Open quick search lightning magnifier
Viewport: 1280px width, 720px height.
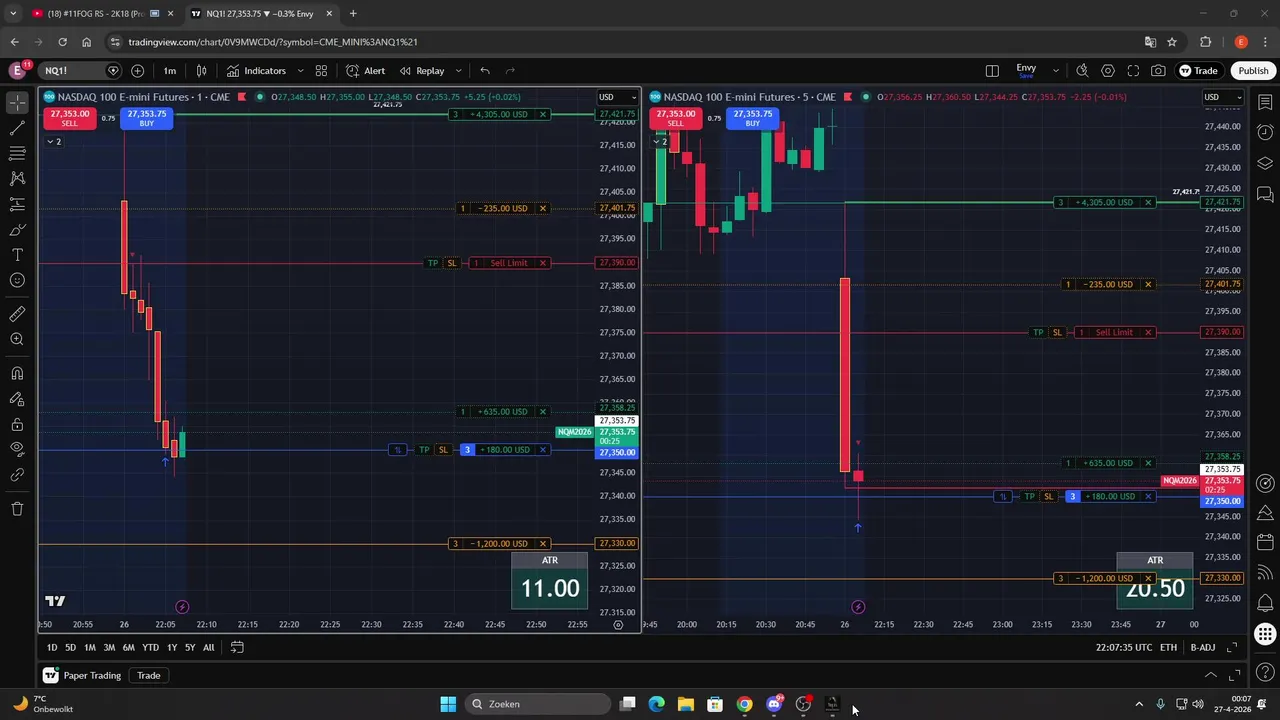[1082, 71]
